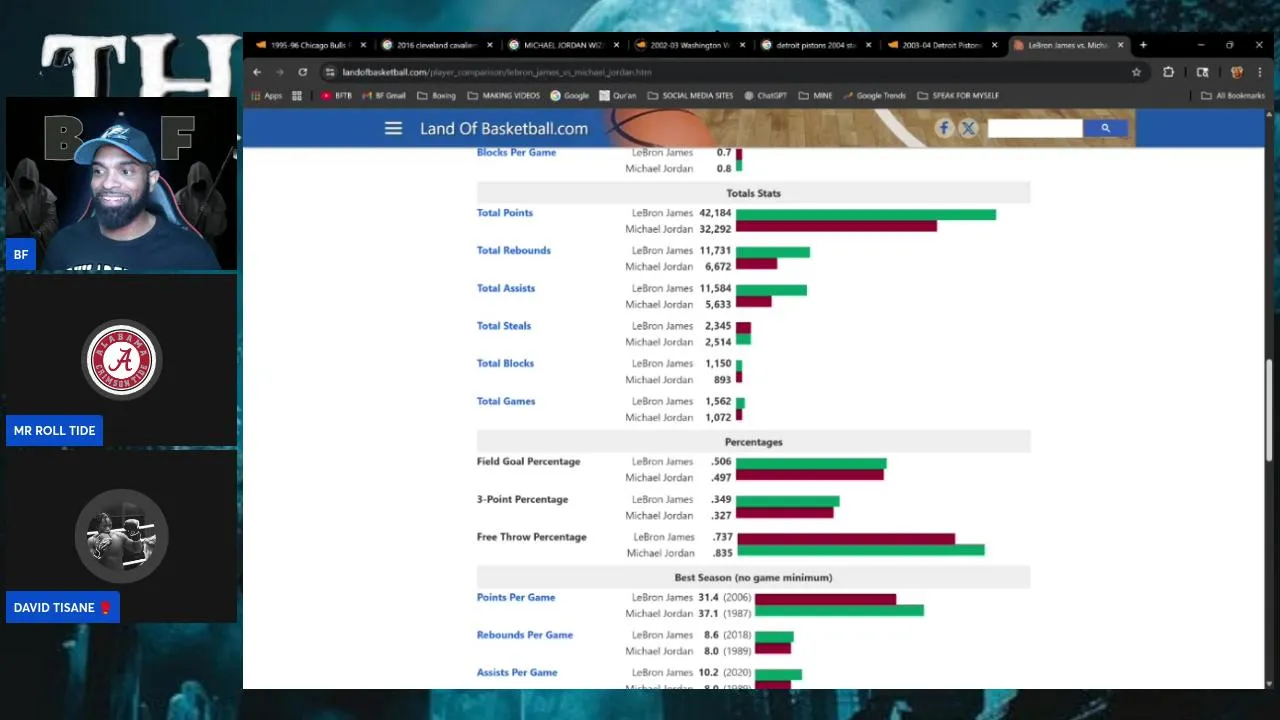Go forward with browser forward arrow

279,72
